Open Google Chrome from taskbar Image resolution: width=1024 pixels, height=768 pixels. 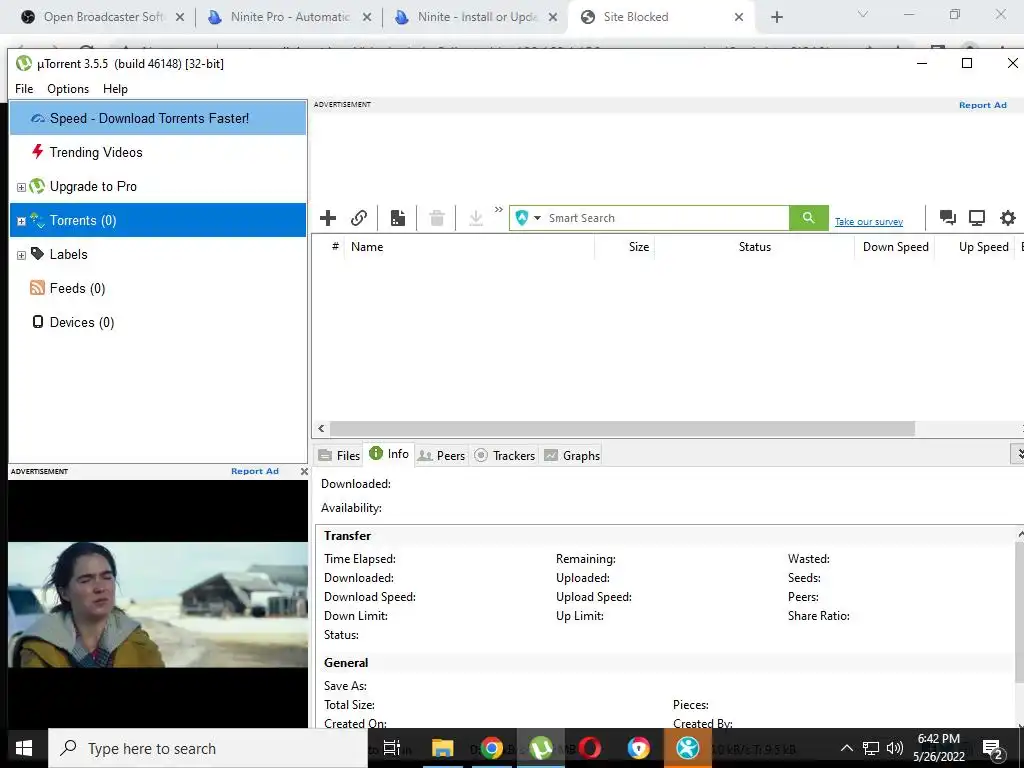(x=491, y=748)
